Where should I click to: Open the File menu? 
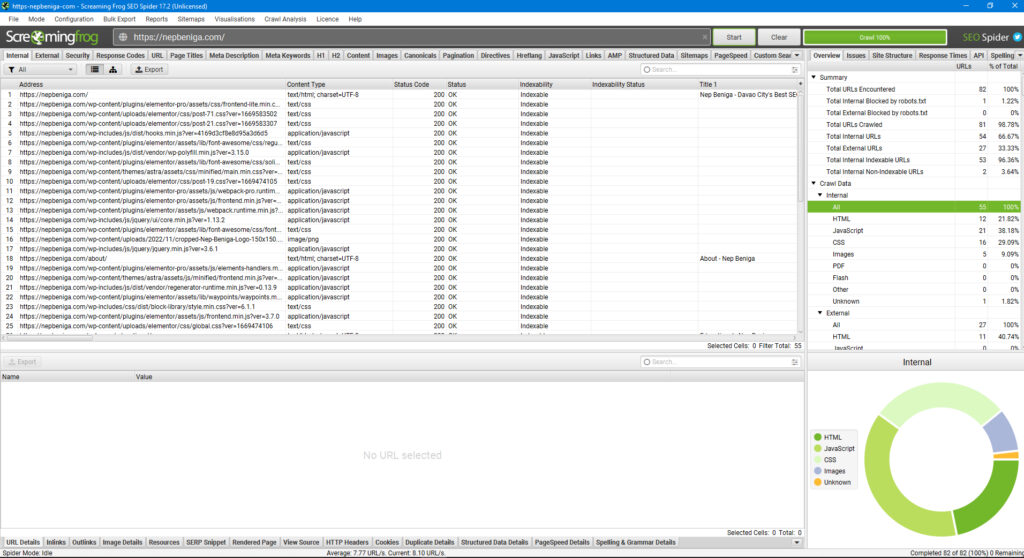coord(13,19)
